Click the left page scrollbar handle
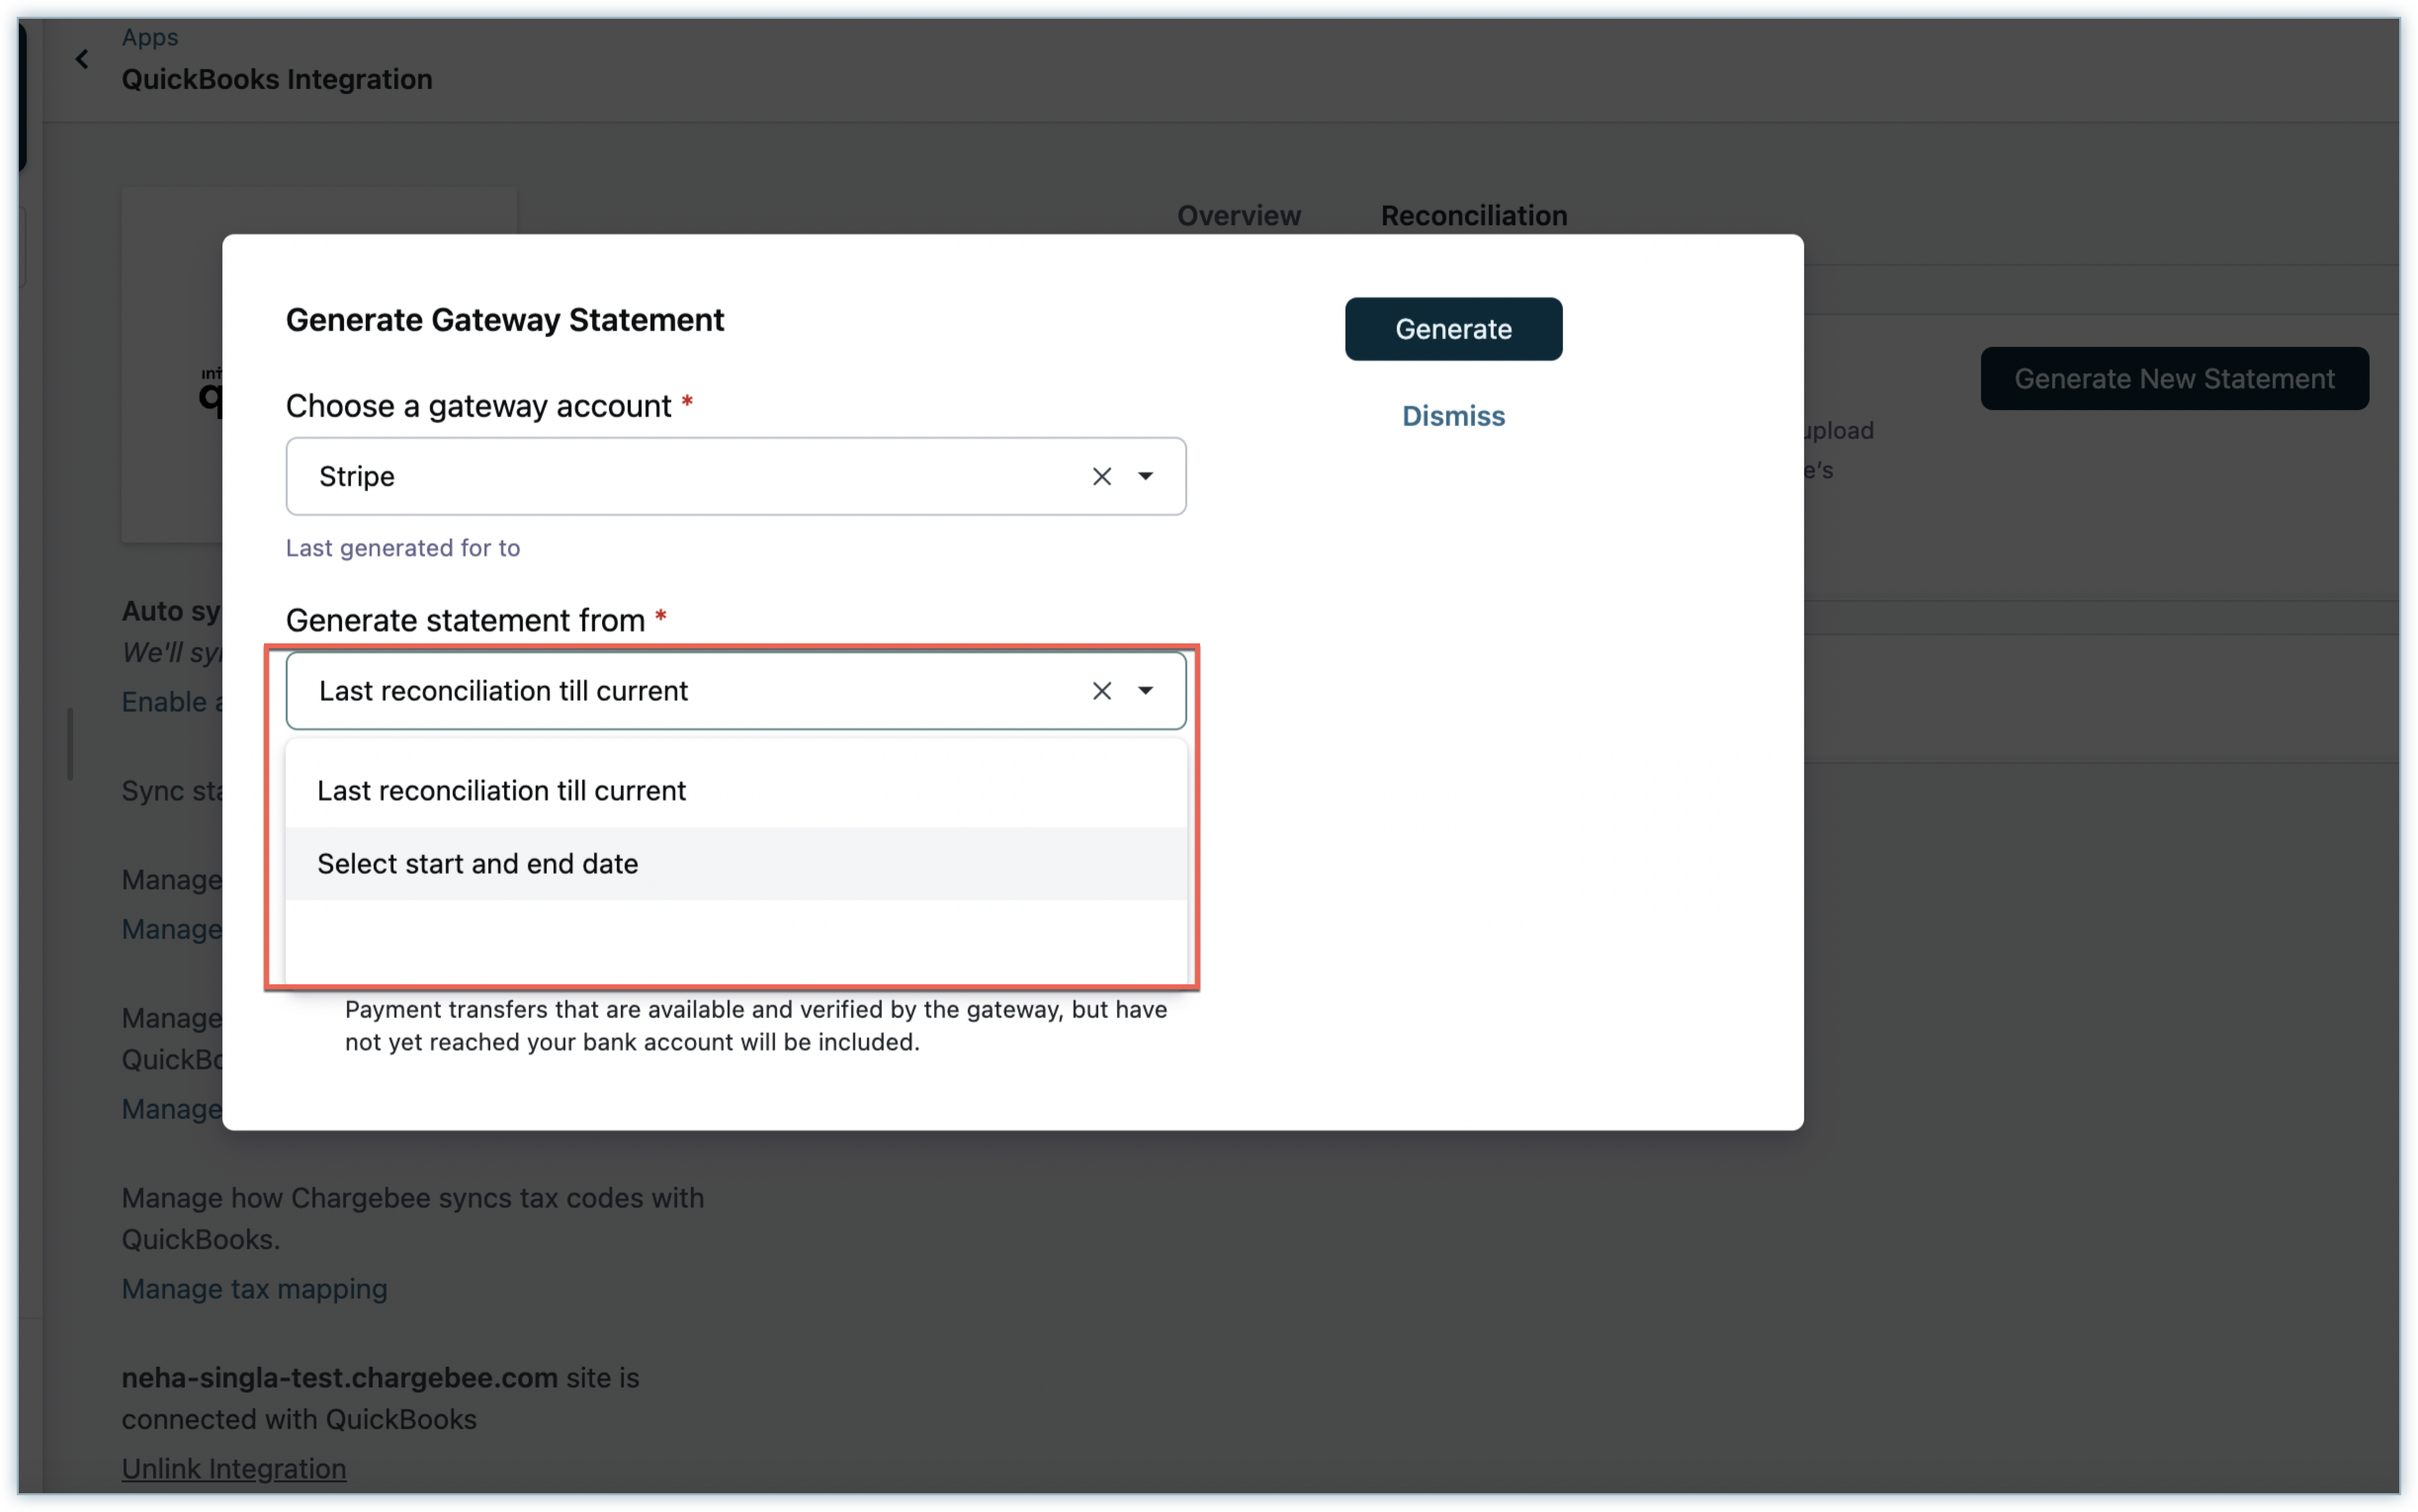This screenshot has height=1512, width=2418. pyautogui.click(x=70, y=744)
